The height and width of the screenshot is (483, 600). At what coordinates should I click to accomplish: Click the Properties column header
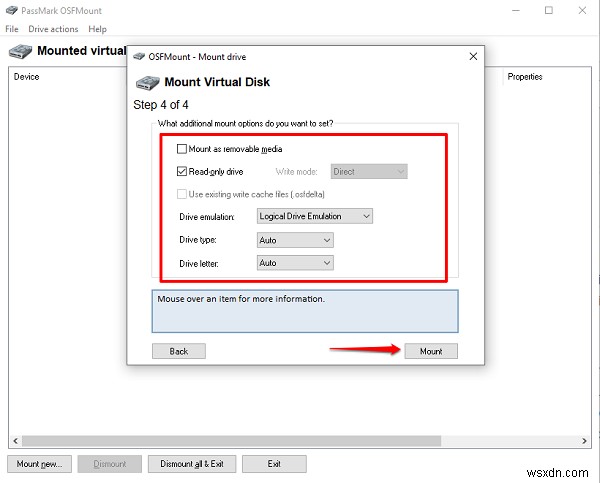[x=525, y=77]
